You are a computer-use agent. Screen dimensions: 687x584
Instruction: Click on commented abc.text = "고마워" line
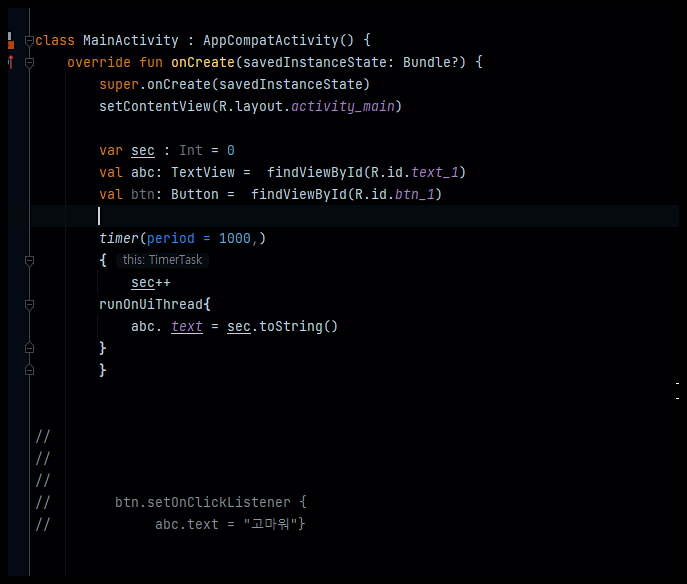pos(230,524)
